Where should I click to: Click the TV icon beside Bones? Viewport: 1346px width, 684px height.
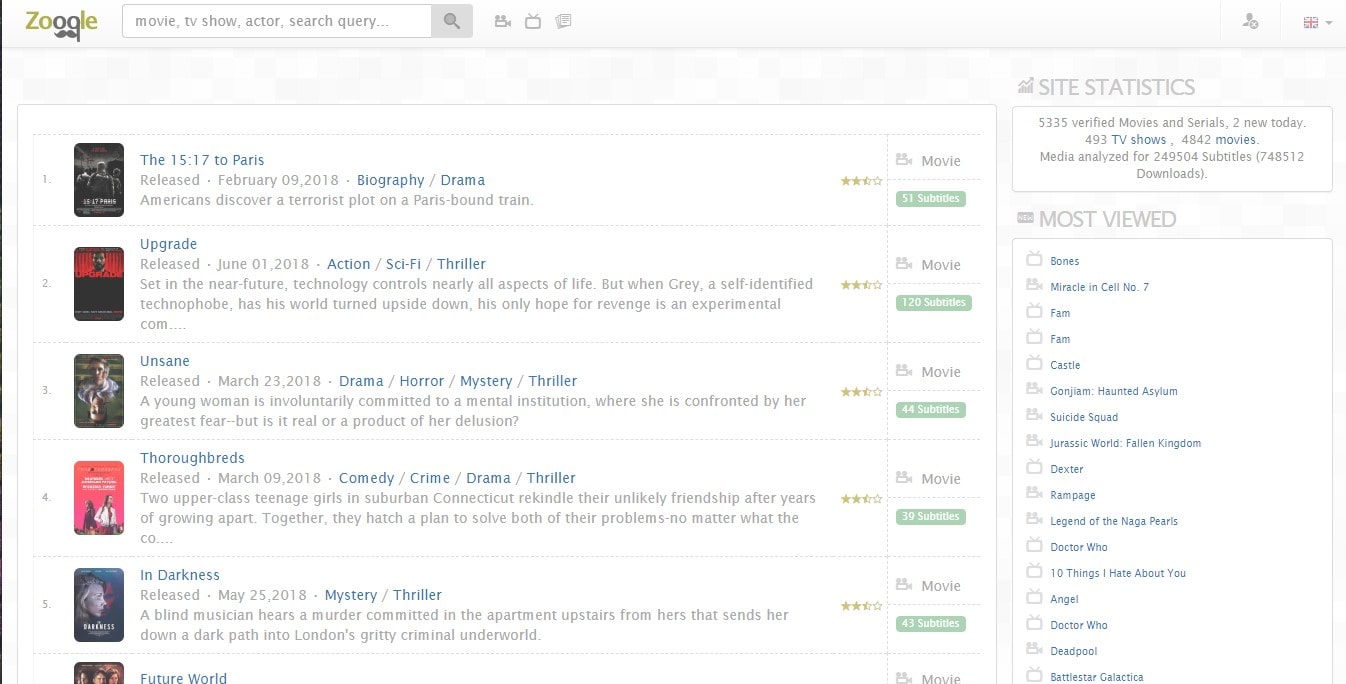coord(1034,260)
